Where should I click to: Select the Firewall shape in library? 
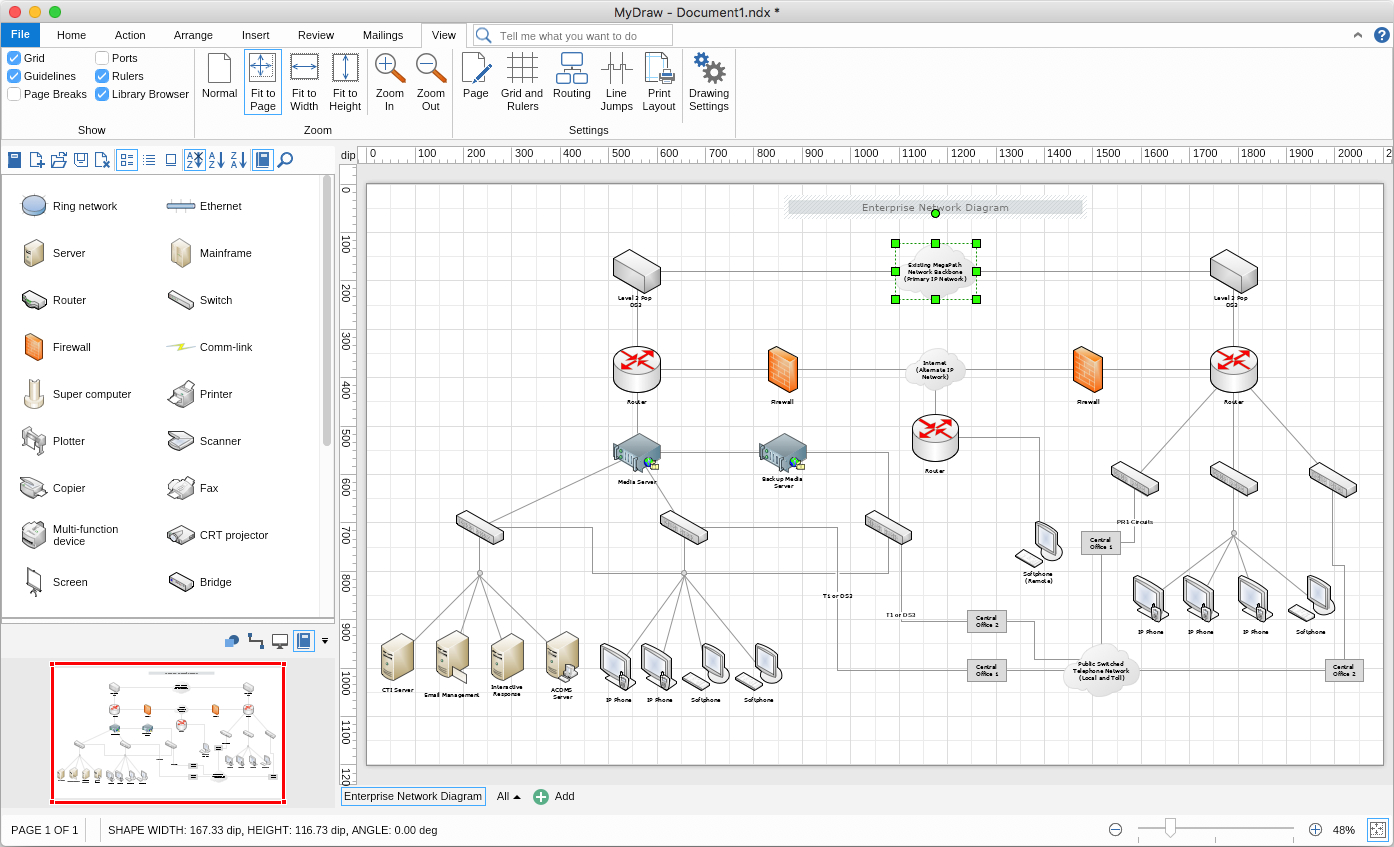tap(34, 347)
